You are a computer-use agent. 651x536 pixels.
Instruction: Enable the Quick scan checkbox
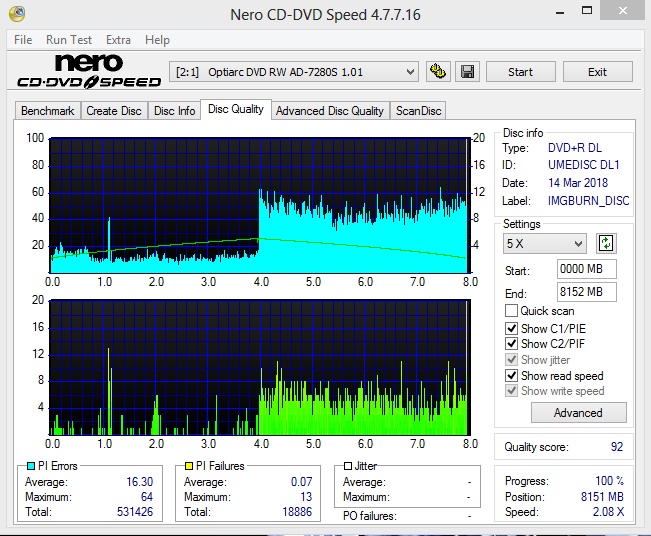point(512,311)
